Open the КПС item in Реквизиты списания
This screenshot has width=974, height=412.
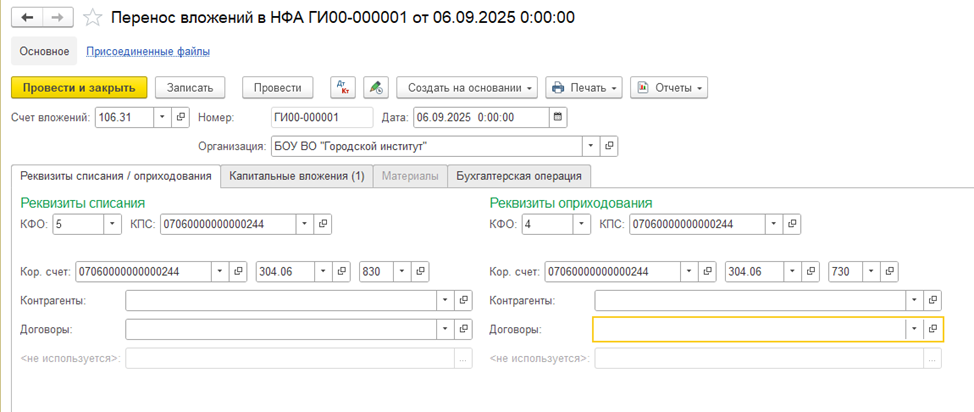pos(323,224)
